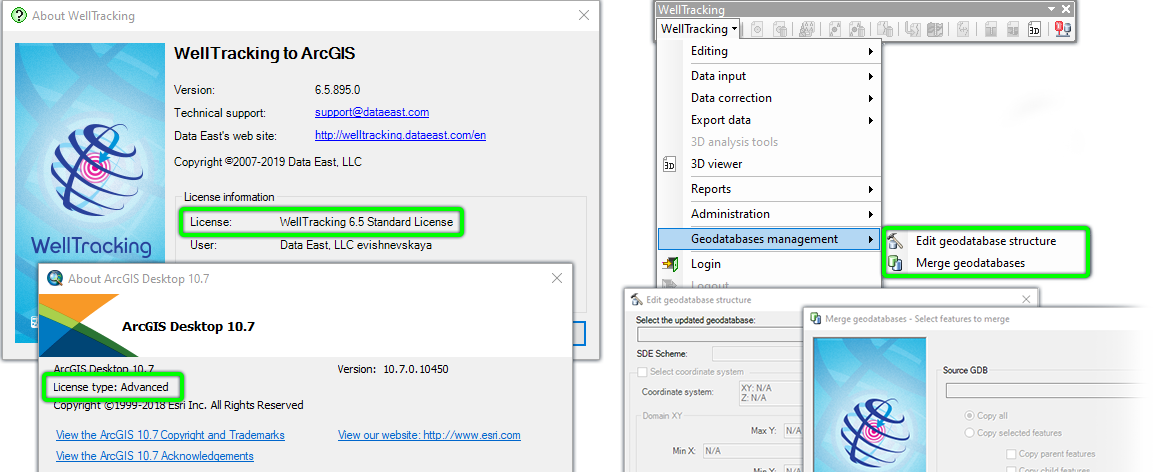Image resolution: width=1153 pixels, height=472 pixels.
Task: Click the page with horizontal arrows toolbar icon
Action: [x=963, y=29]
